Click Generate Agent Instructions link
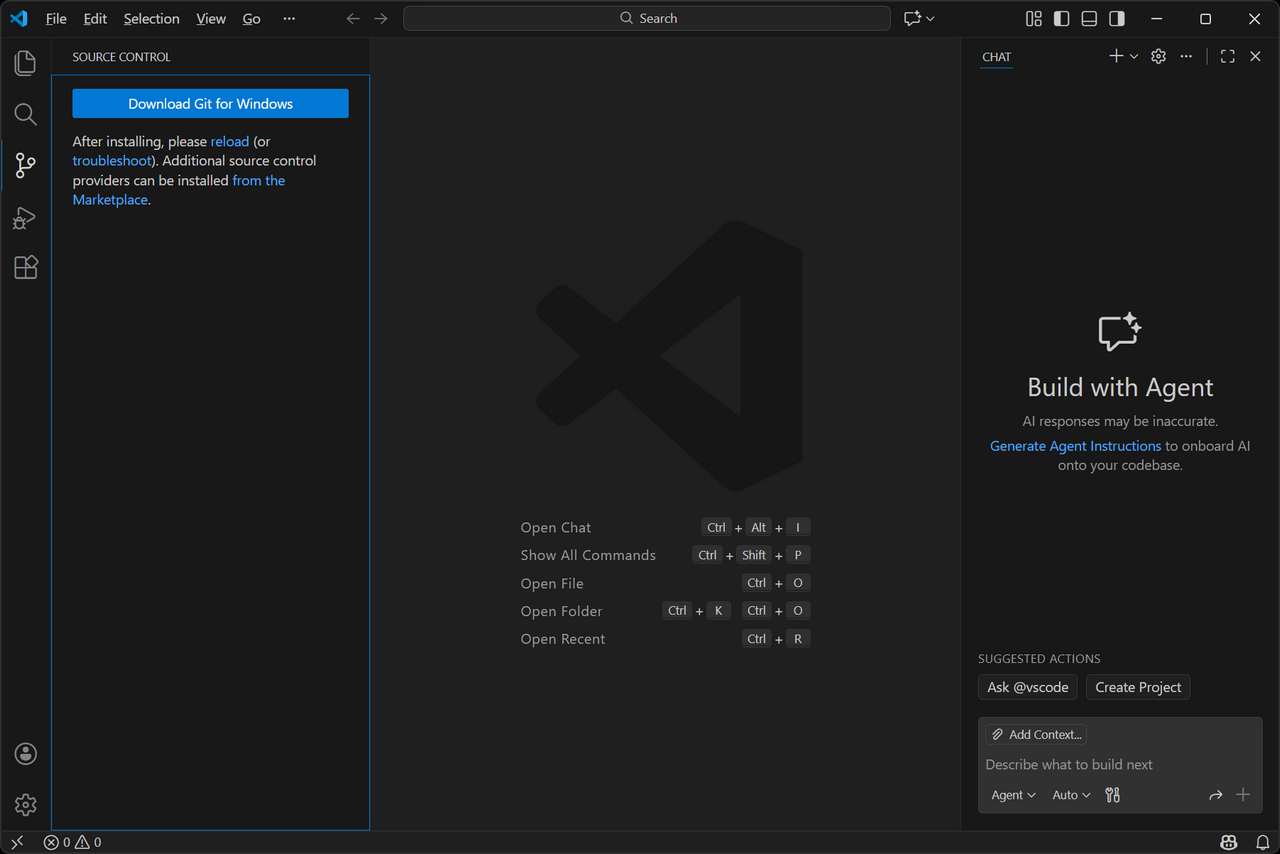Viewport: 1280px width, 854px height. (1075, 446)
